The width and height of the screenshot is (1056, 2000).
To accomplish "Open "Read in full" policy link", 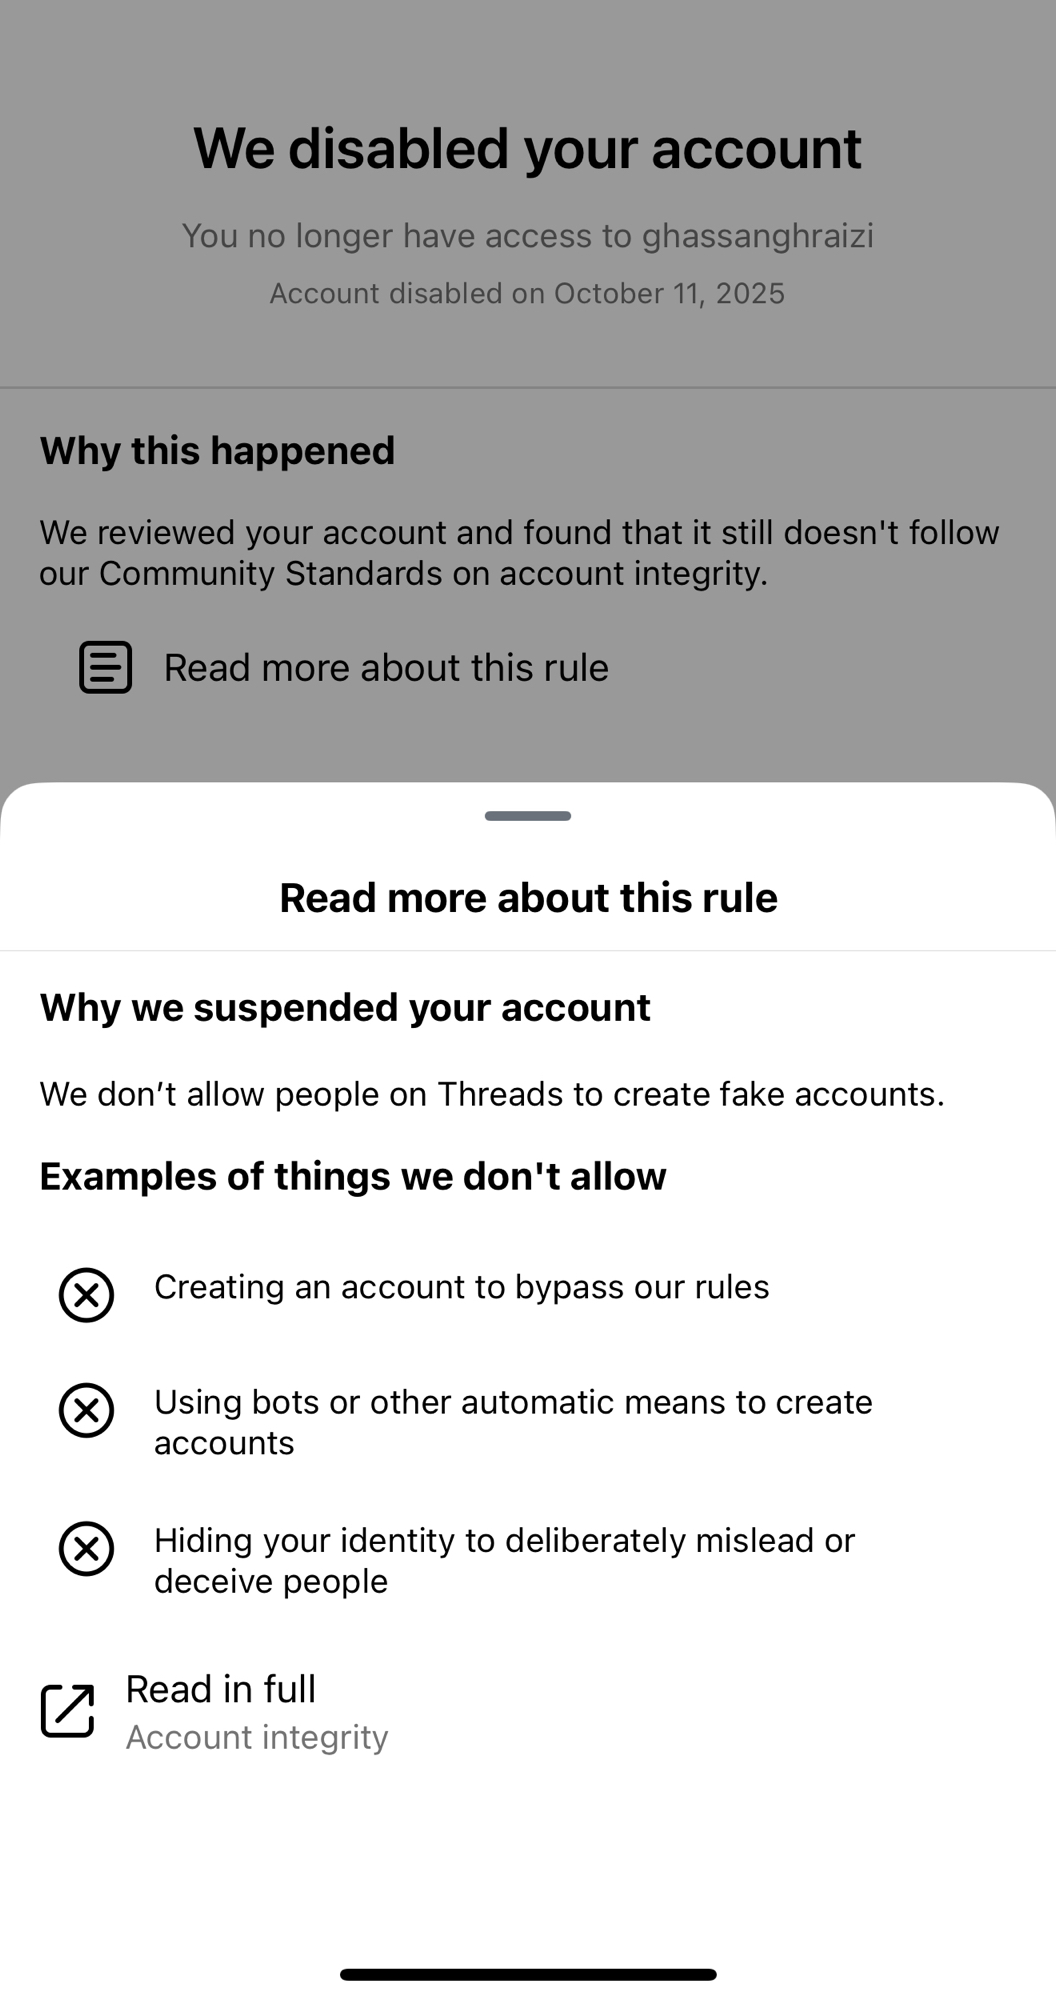I will click(x=220, y=1689).
